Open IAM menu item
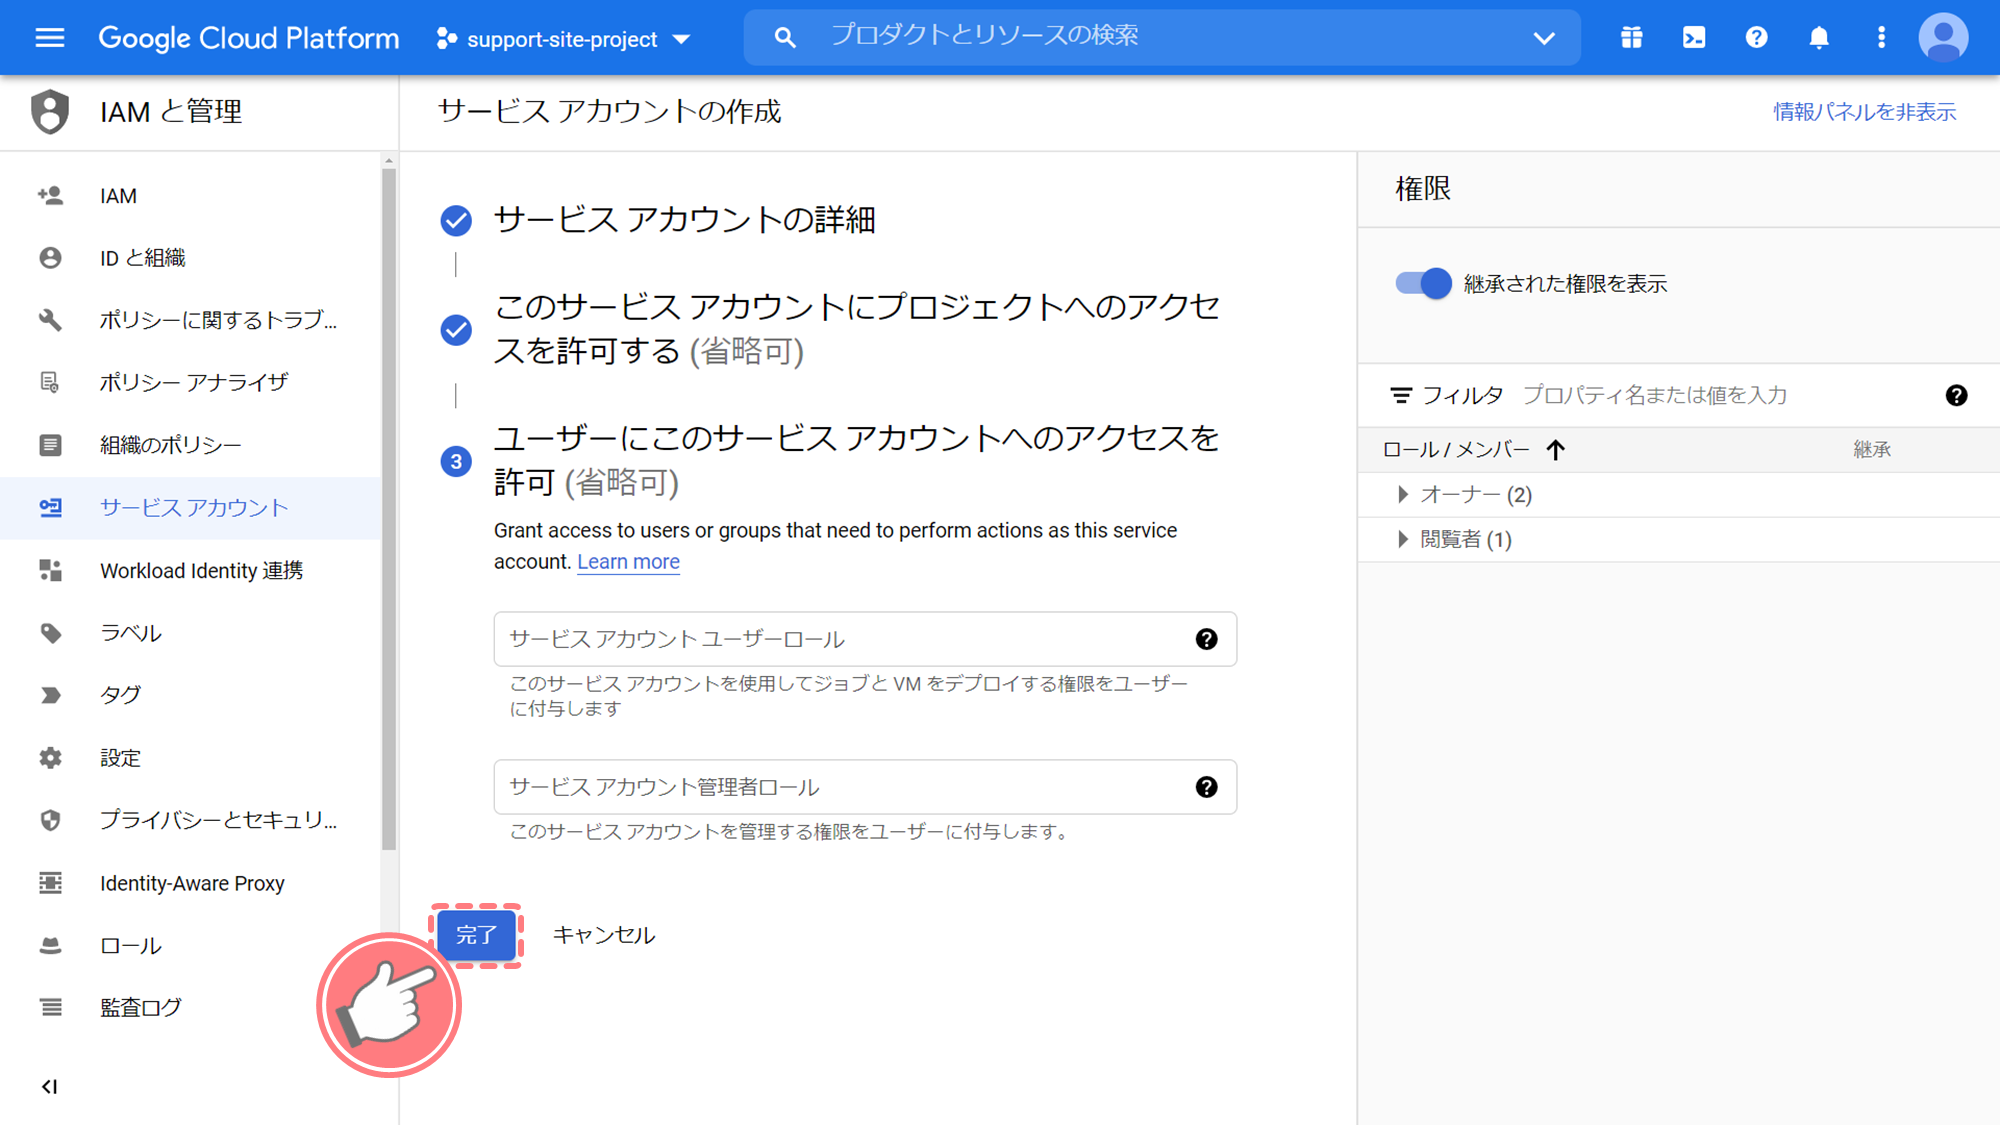Viewport: 2000px width, 1125px height. 190,196
